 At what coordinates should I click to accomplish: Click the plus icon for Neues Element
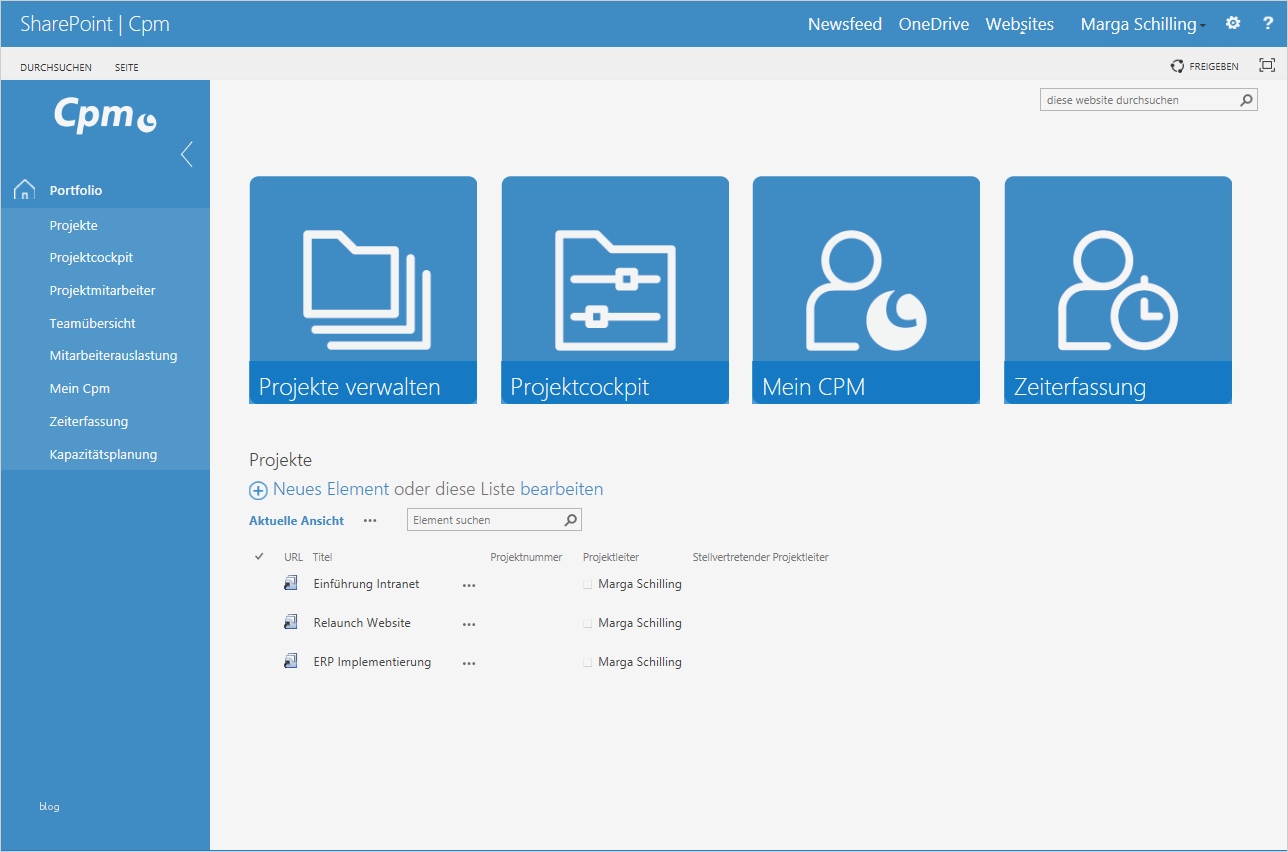coord(258,490)
